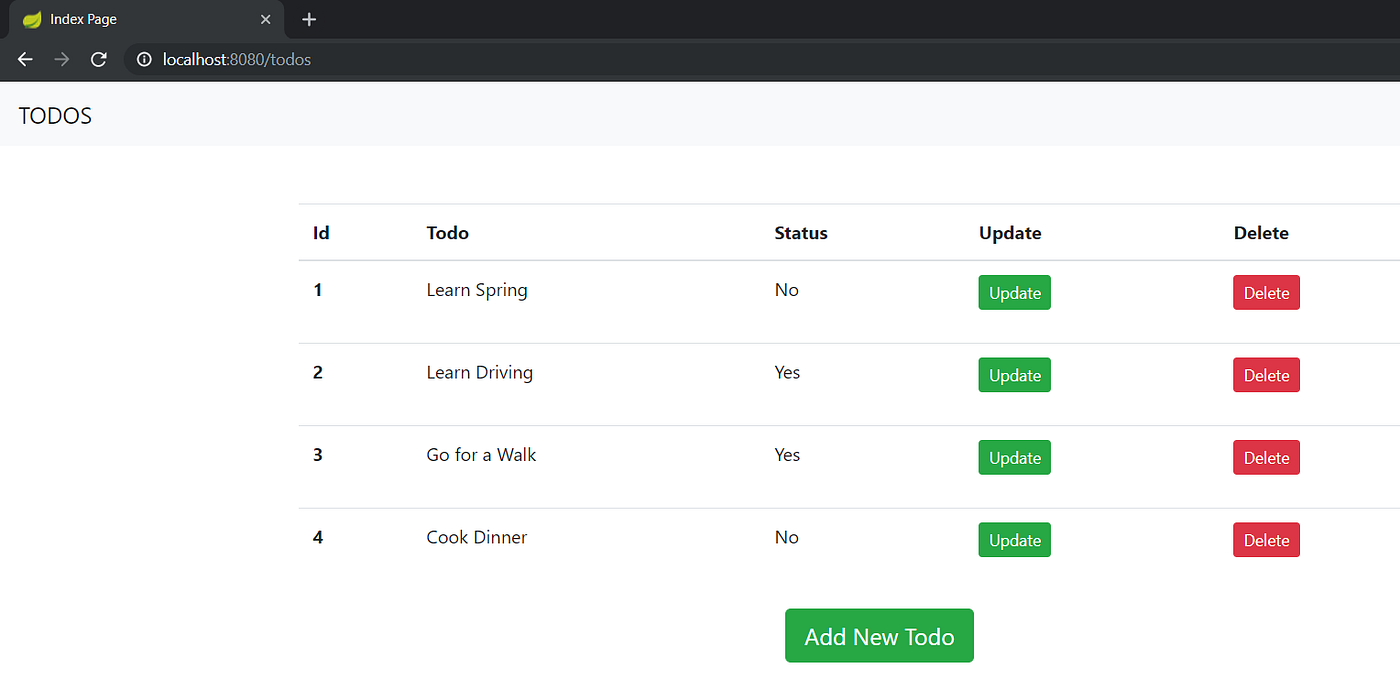The image size is (1400, 692).
Task: Click the Spring leaf favicon on the tab
Action: pyautogui.click(x=32, y=19)
